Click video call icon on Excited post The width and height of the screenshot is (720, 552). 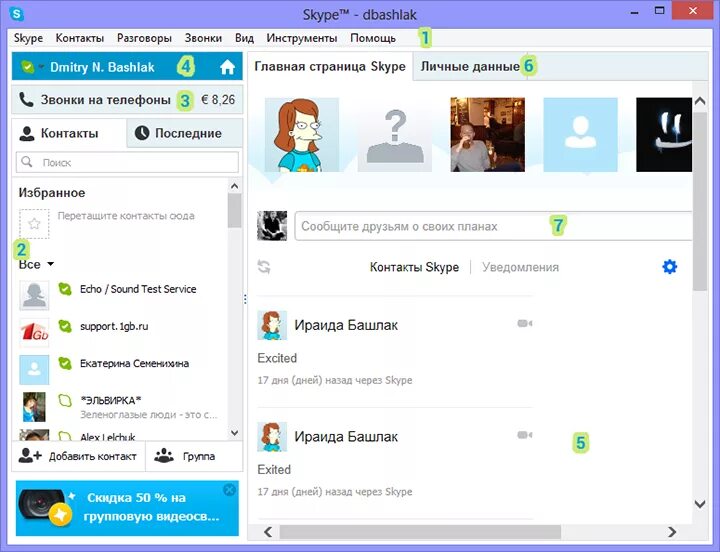pyautogui.click(x=525, y=323)
